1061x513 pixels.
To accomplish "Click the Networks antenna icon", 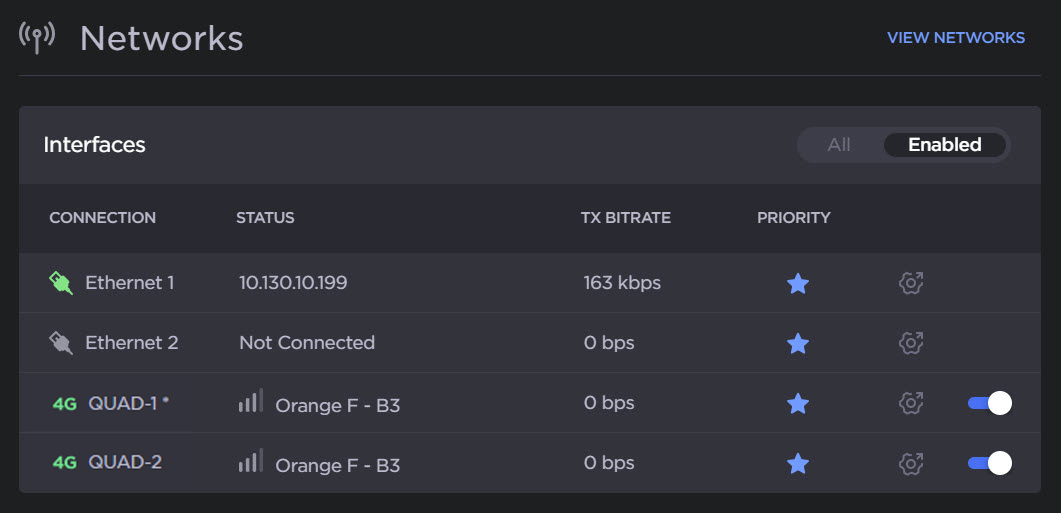I will (x=37, y=37).
